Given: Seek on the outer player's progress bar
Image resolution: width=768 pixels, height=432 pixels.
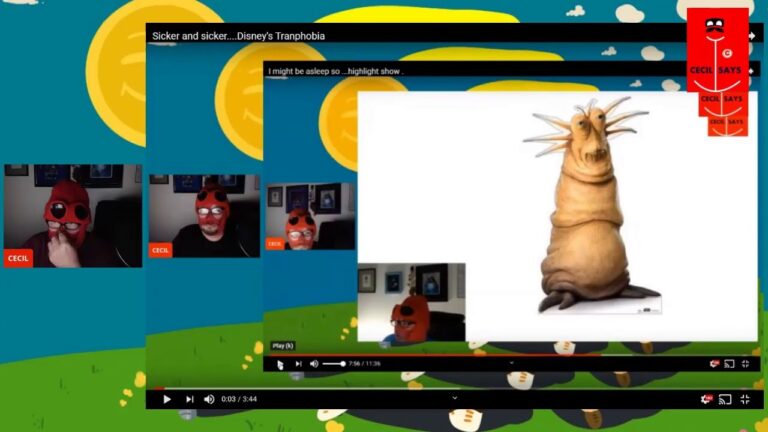Looking at the screenshot, I should 454,388.
